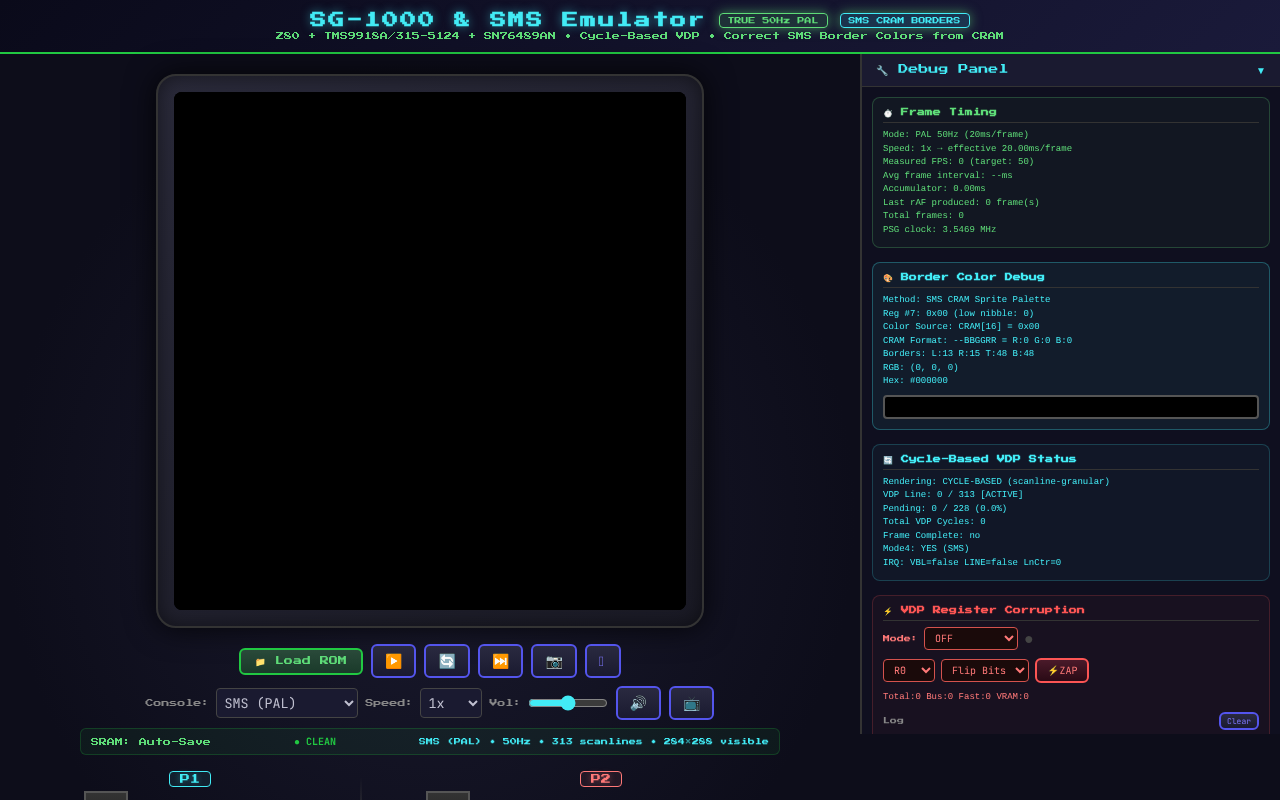Click the TRUE 50Hz PAL badge
This screenshot has height=800, width=1280.
(x=773, y=20)
